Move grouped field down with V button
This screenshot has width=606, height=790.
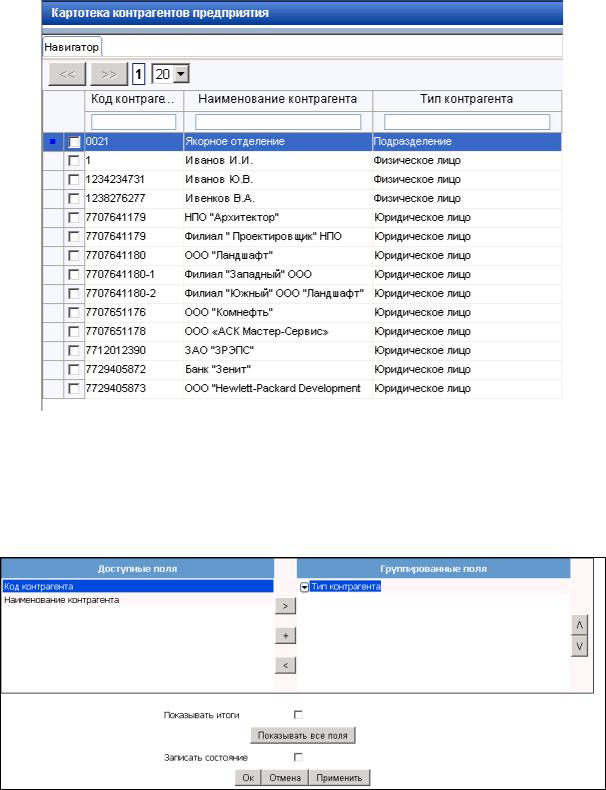click(x=579, y=646)
